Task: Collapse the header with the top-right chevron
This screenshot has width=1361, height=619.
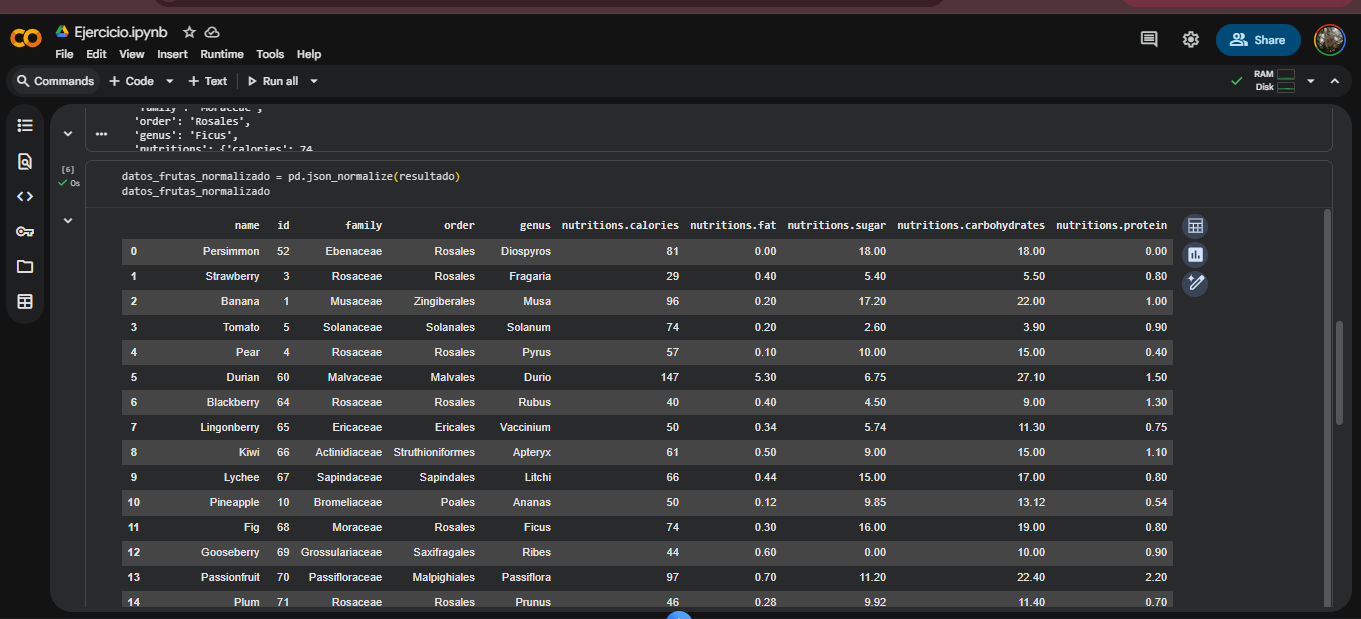Action: pos(1334,81)
